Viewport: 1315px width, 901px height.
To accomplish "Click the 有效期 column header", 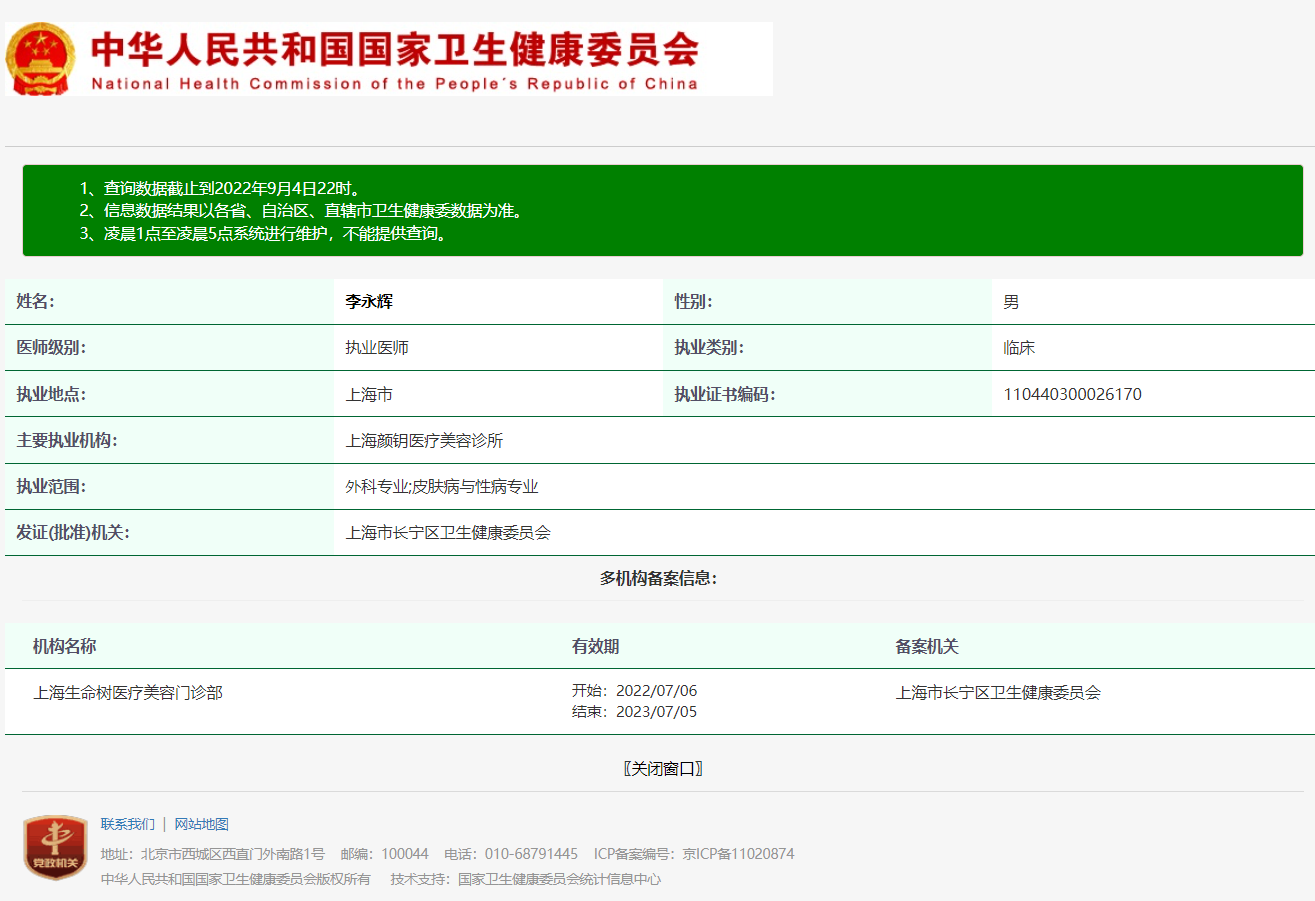I will click(595, 646).
